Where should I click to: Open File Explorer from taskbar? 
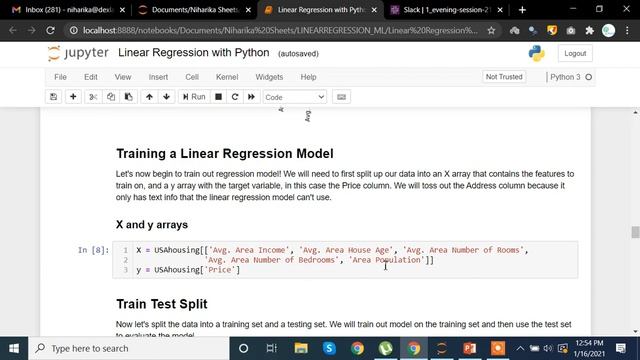(x=301, y=348)
